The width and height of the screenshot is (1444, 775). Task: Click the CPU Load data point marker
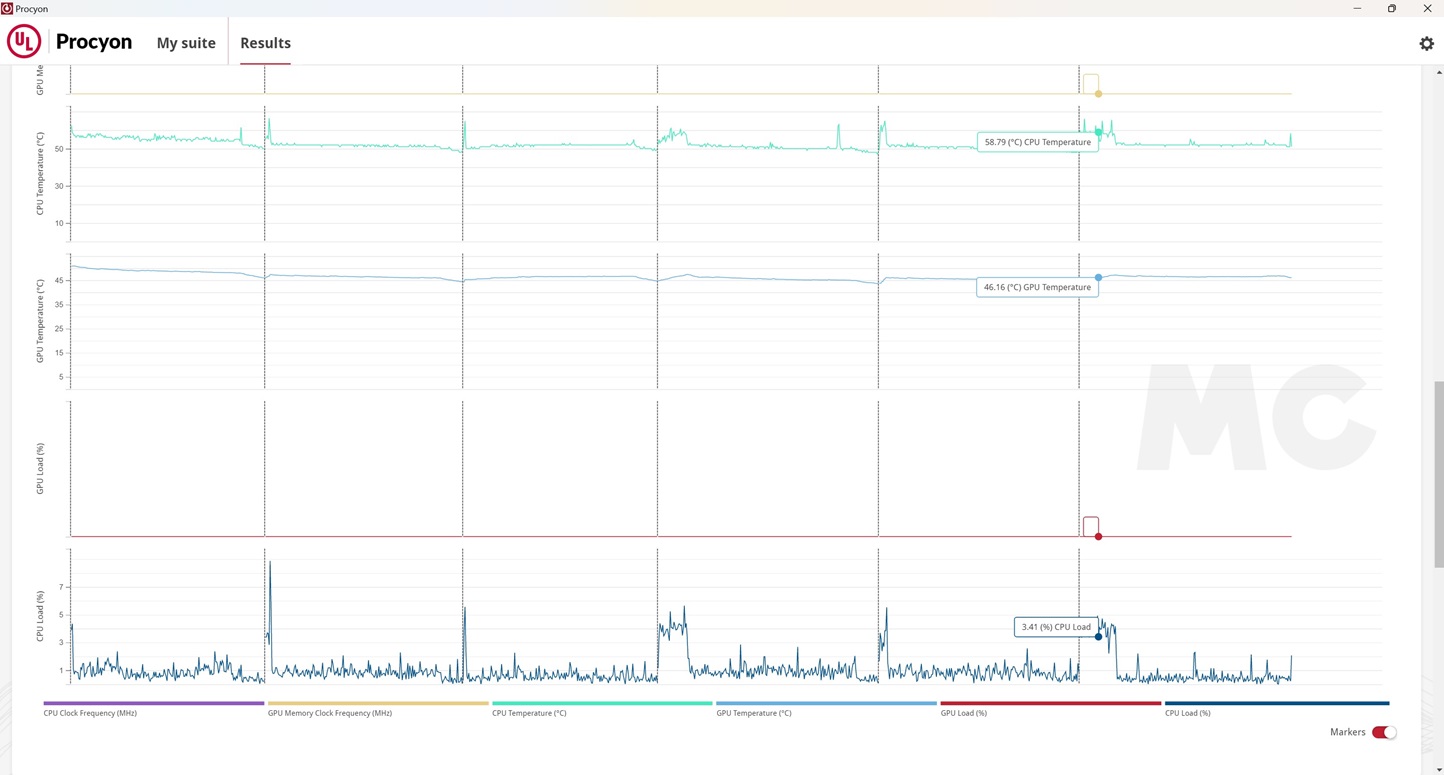(1098, 637)
